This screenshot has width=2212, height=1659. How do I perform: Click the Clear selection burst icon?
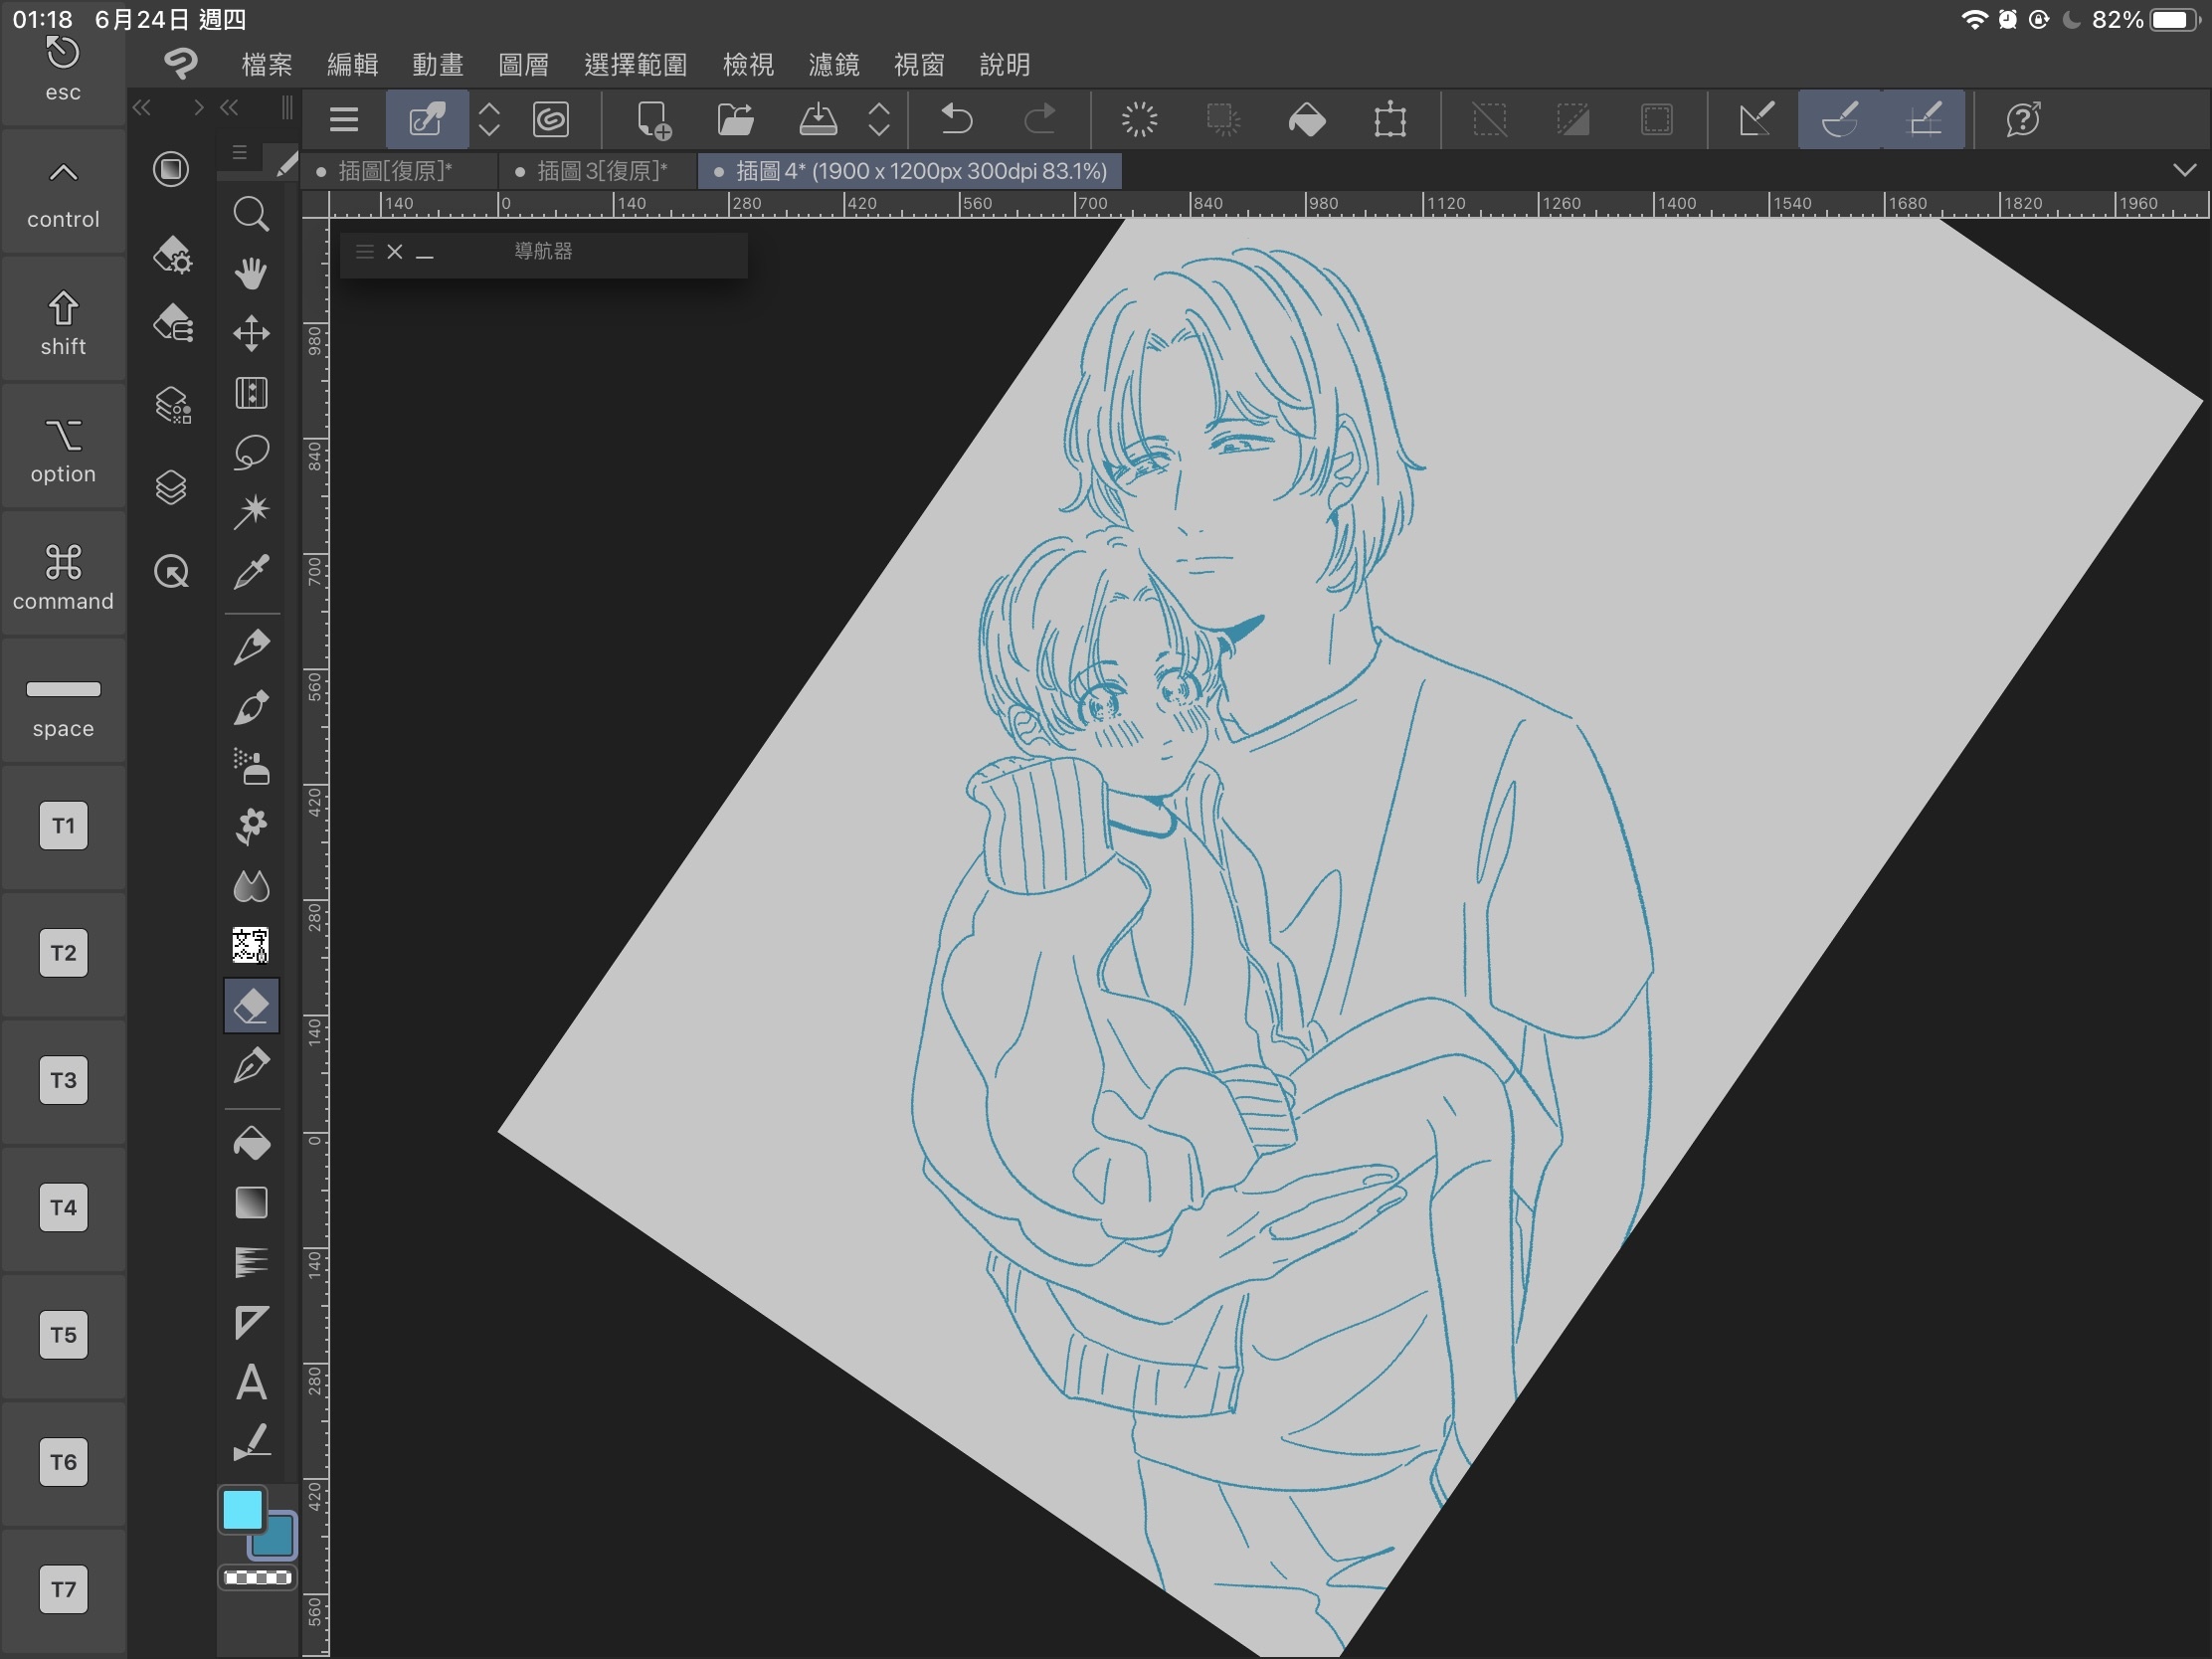coord(1139,120)
